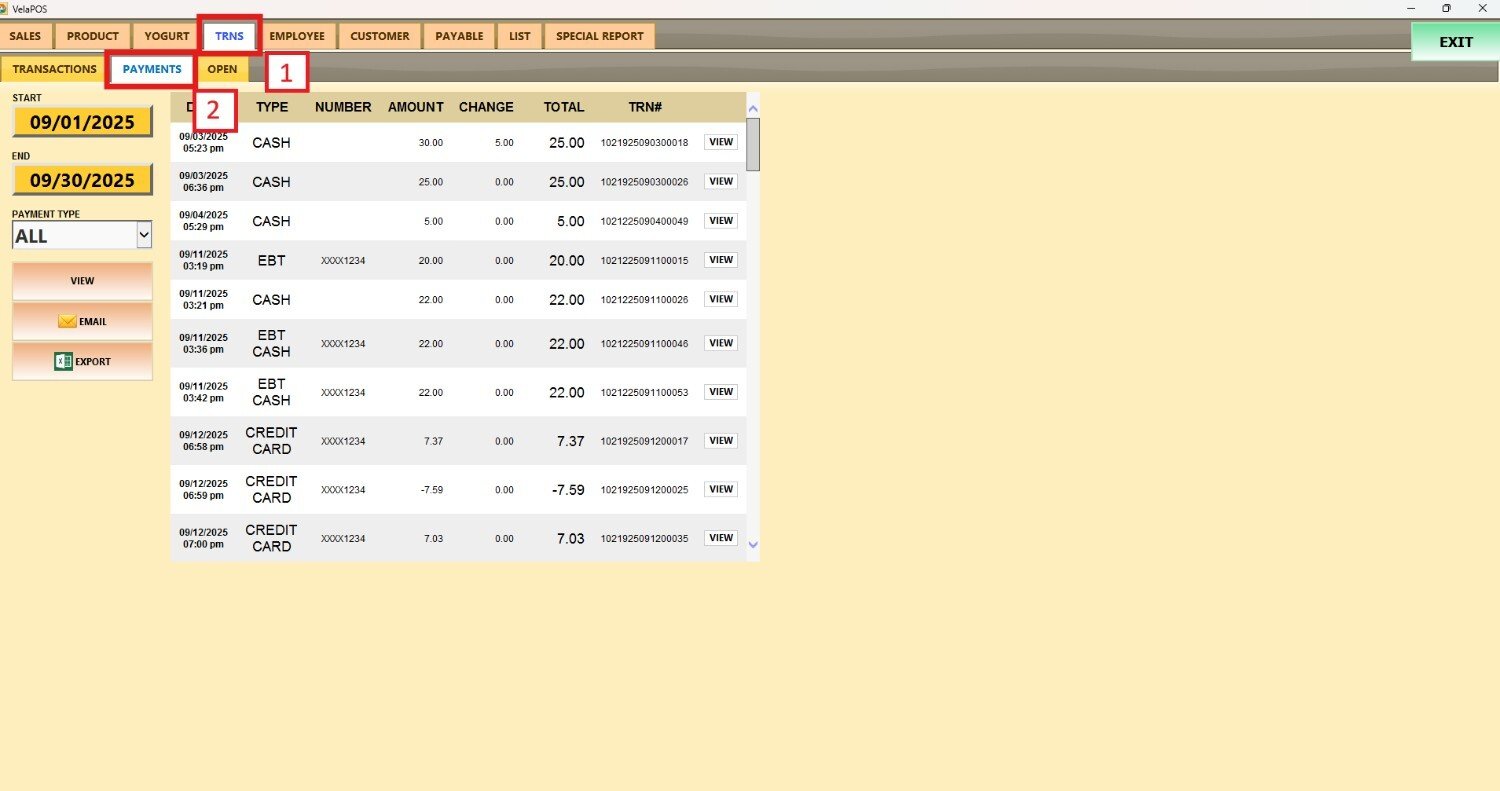Click the Excel icon on Export button
The height and width of the screenshot is (791, 1500).
point(63,362)
